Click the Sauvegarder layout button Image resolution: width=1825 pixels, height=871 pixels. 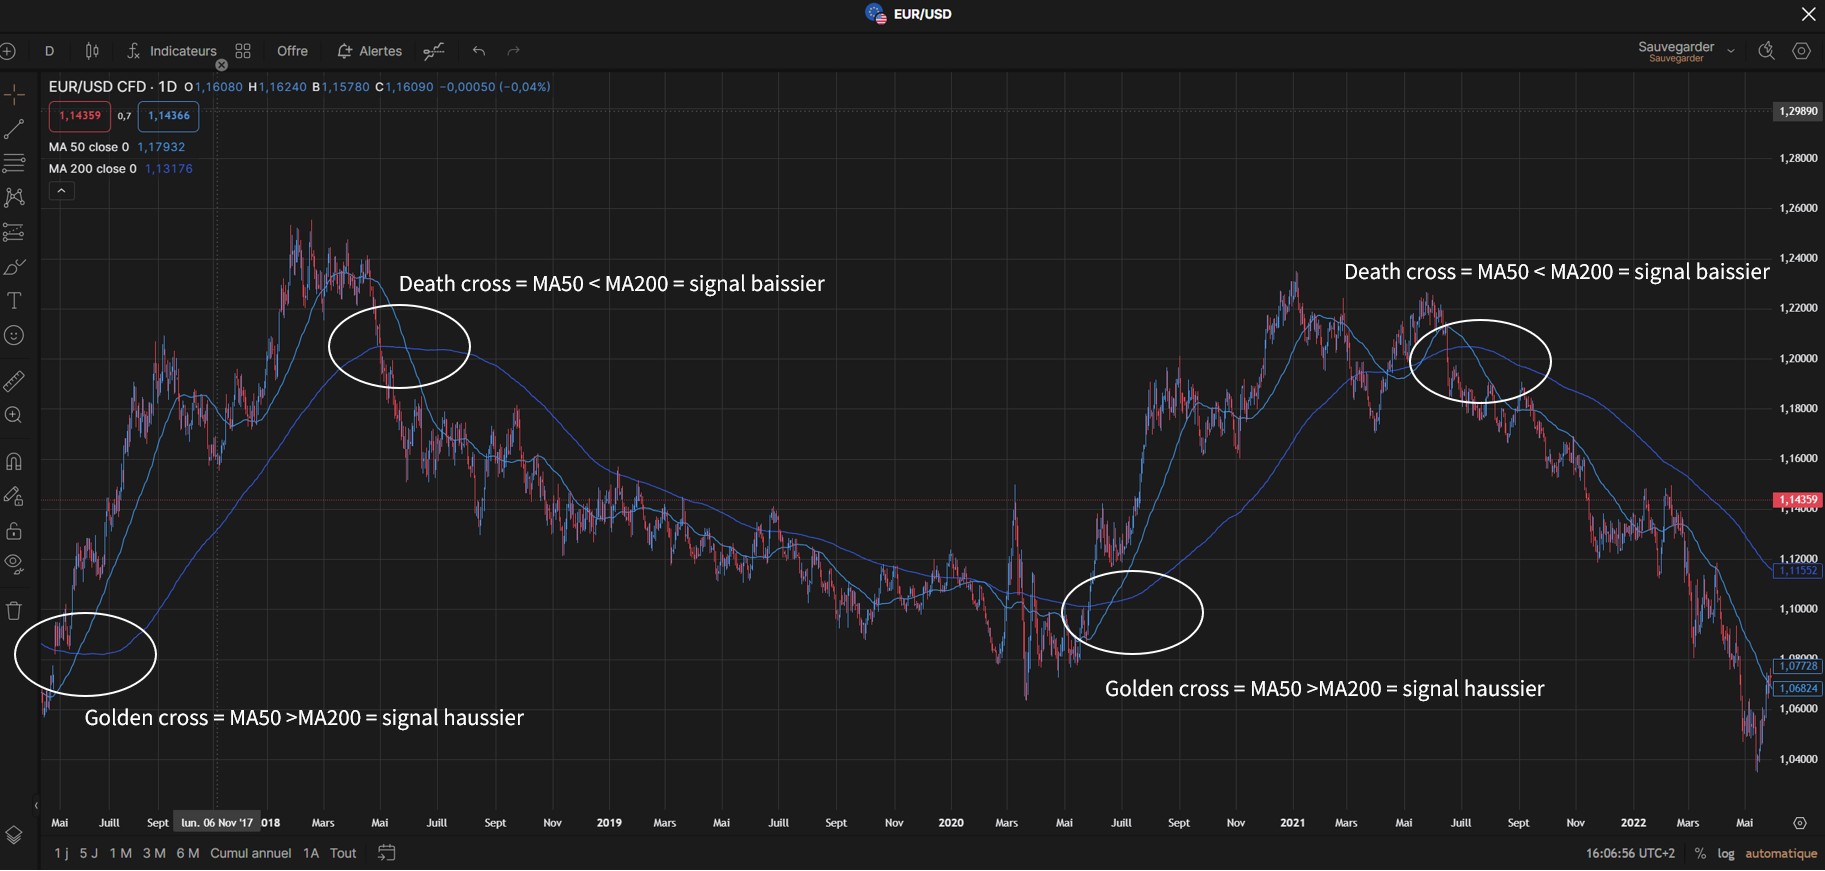coord(1676,51)
